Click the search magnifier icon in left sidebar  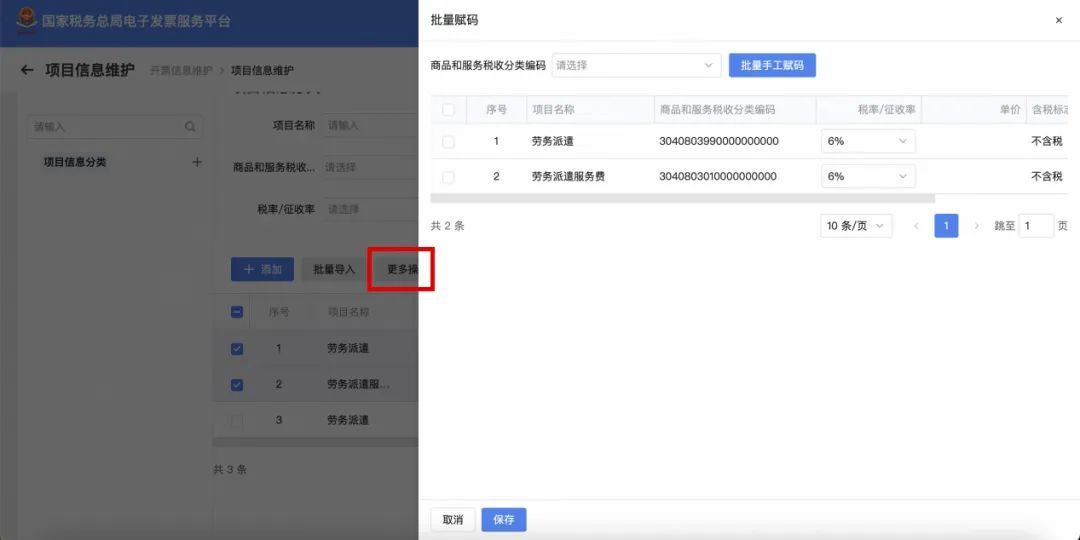tap(190, 127)
